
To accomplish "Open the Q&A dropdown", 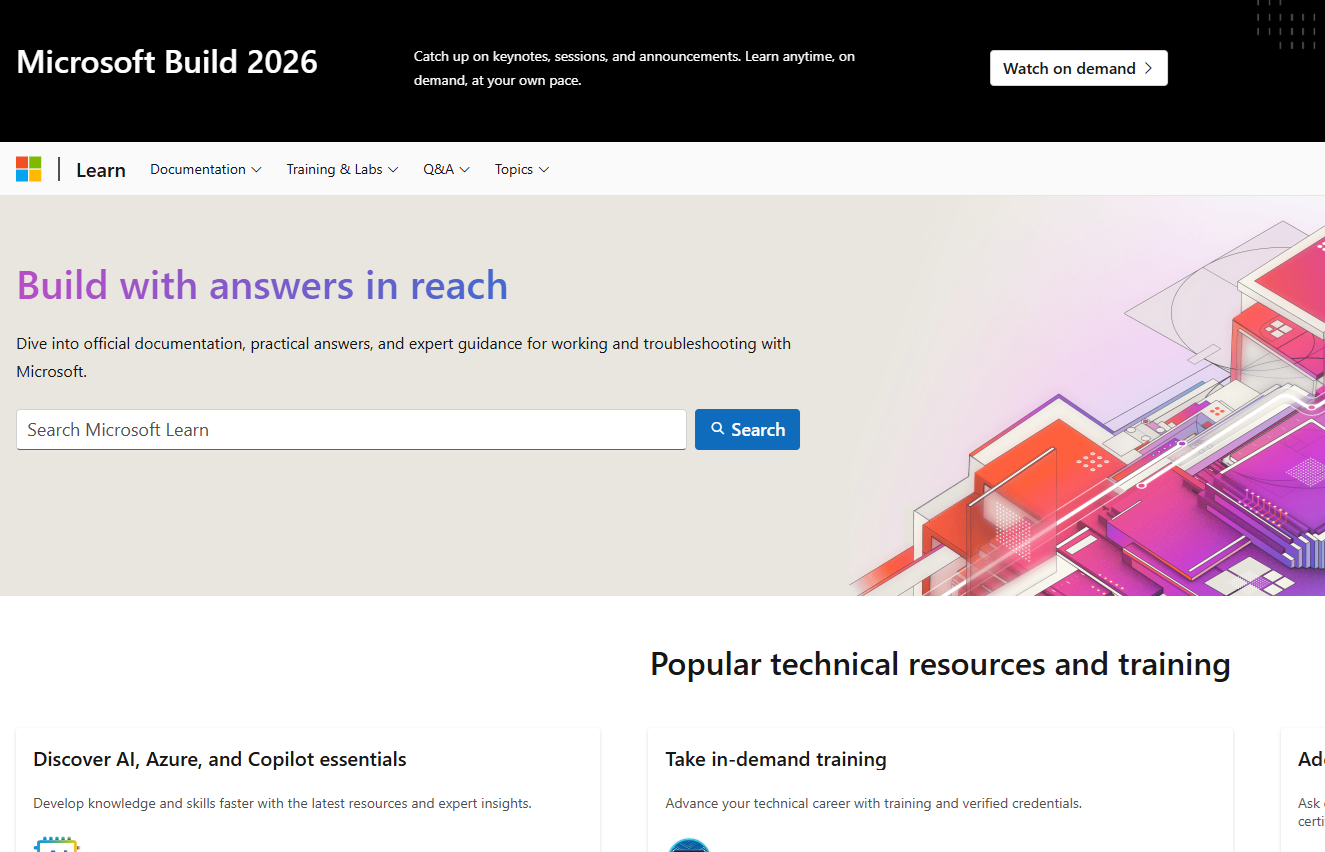I will tap(446, 169).
